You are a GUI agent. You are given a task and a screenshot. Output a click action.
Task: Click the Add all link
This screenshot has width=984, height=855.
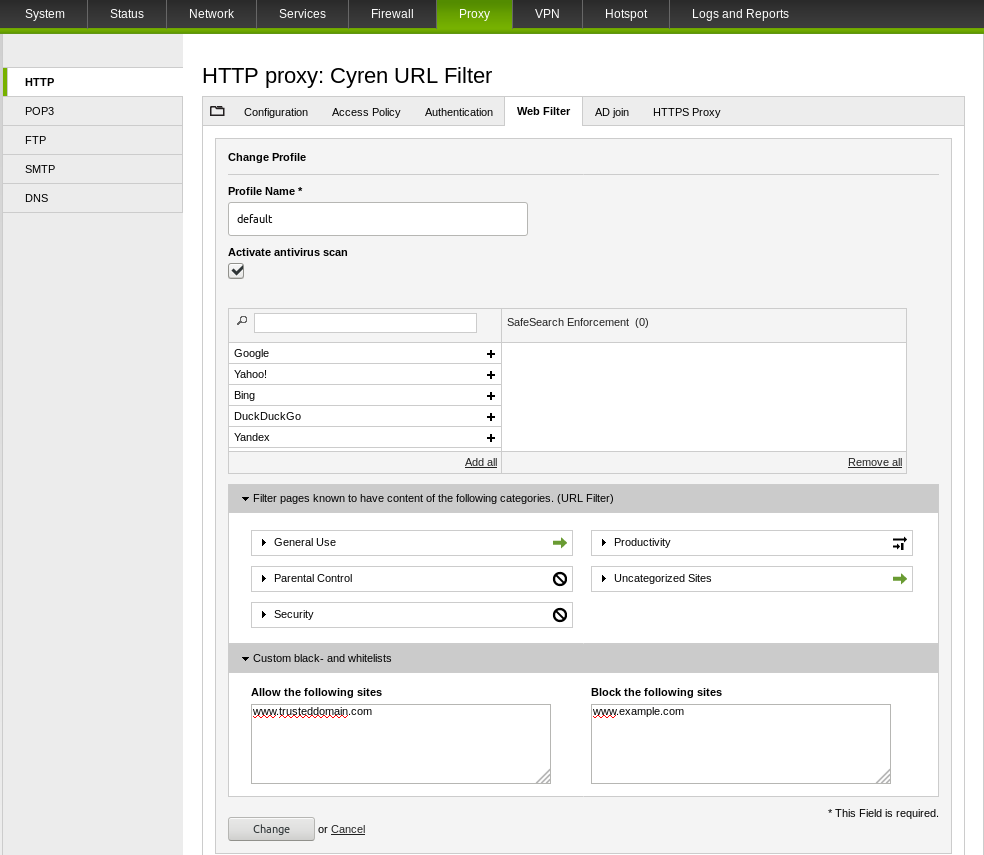(x=481, y=462)
